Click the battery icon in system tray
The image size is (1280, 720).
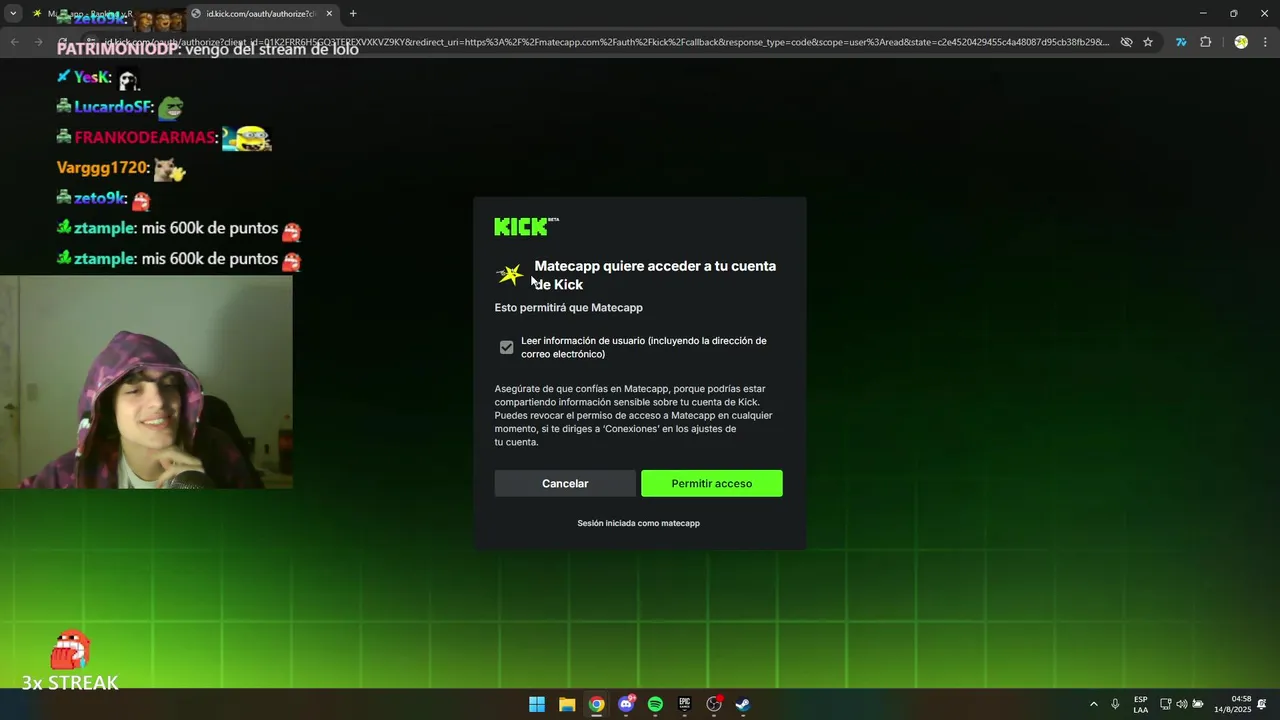pyautogui.click(x=1198, y=704)
